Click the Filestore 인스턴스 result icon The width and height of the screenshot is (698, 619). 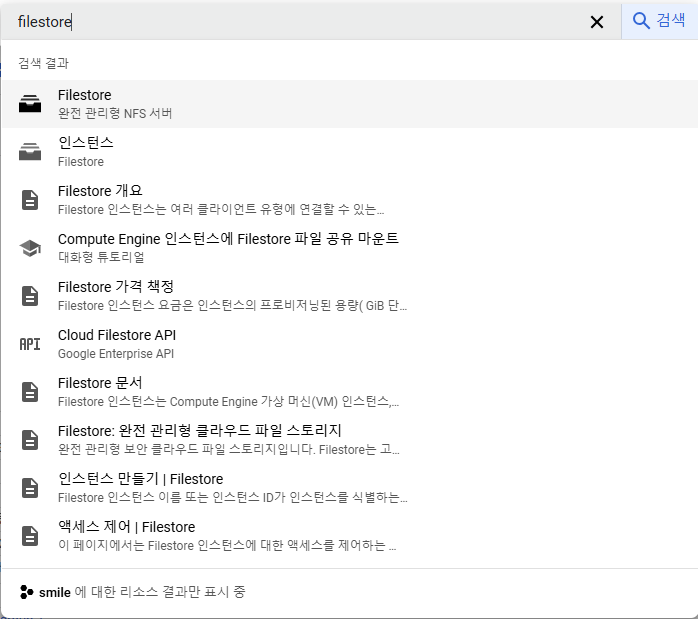pos(30,152)
